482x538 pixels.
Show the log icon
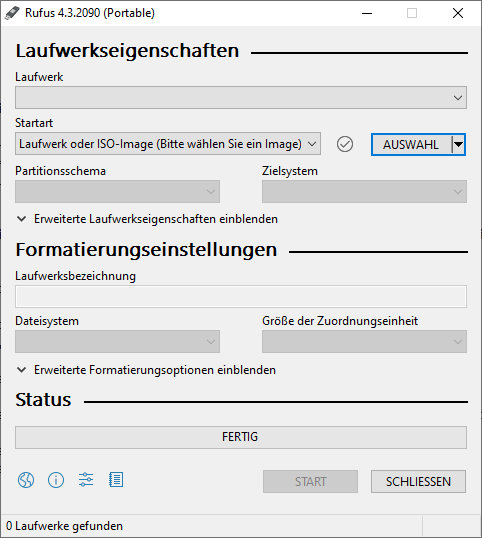click(x=116, y=480)
